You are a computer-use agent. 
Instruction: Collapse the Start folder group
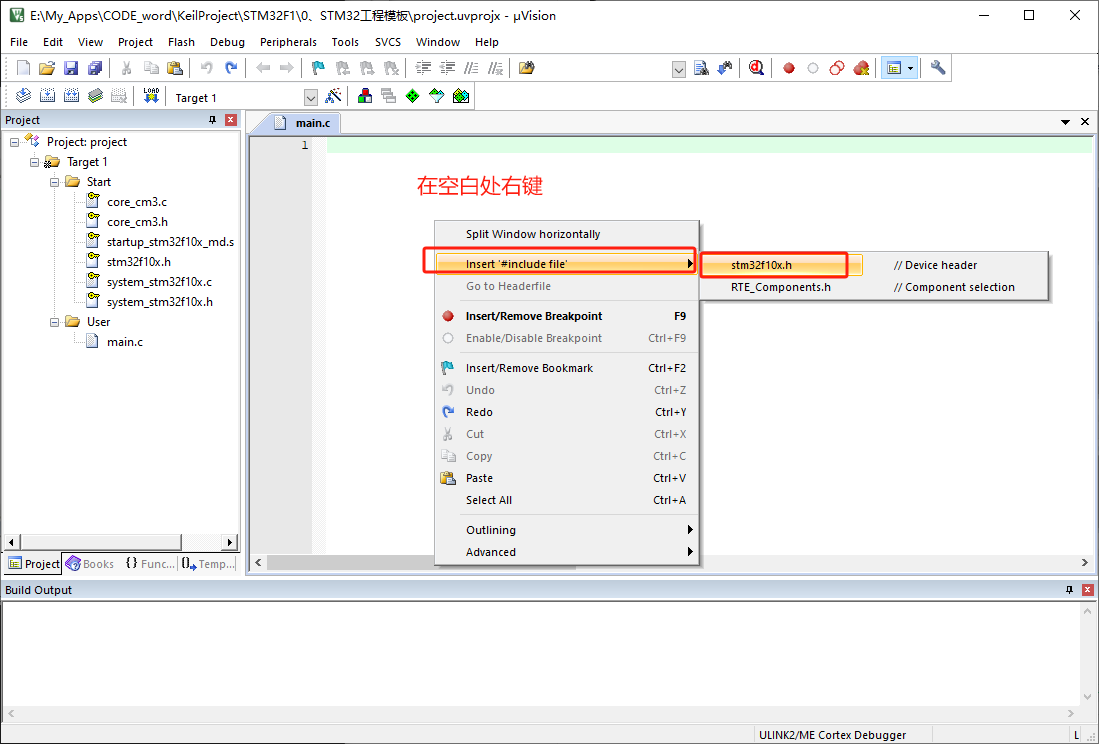[55, 182]
